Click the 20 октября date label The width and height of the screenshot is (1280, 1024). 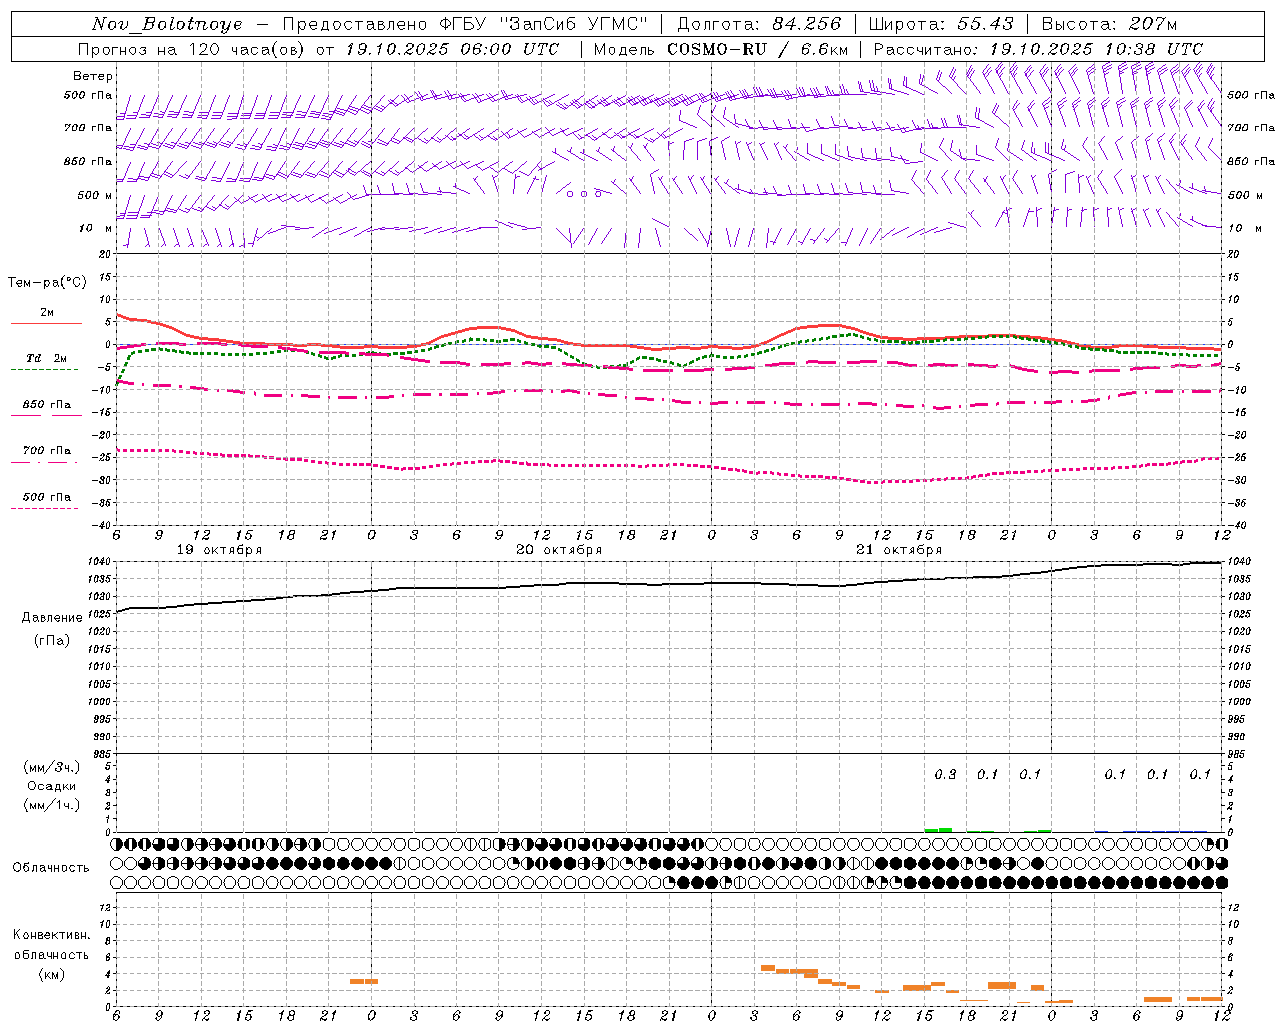(559, 550)
